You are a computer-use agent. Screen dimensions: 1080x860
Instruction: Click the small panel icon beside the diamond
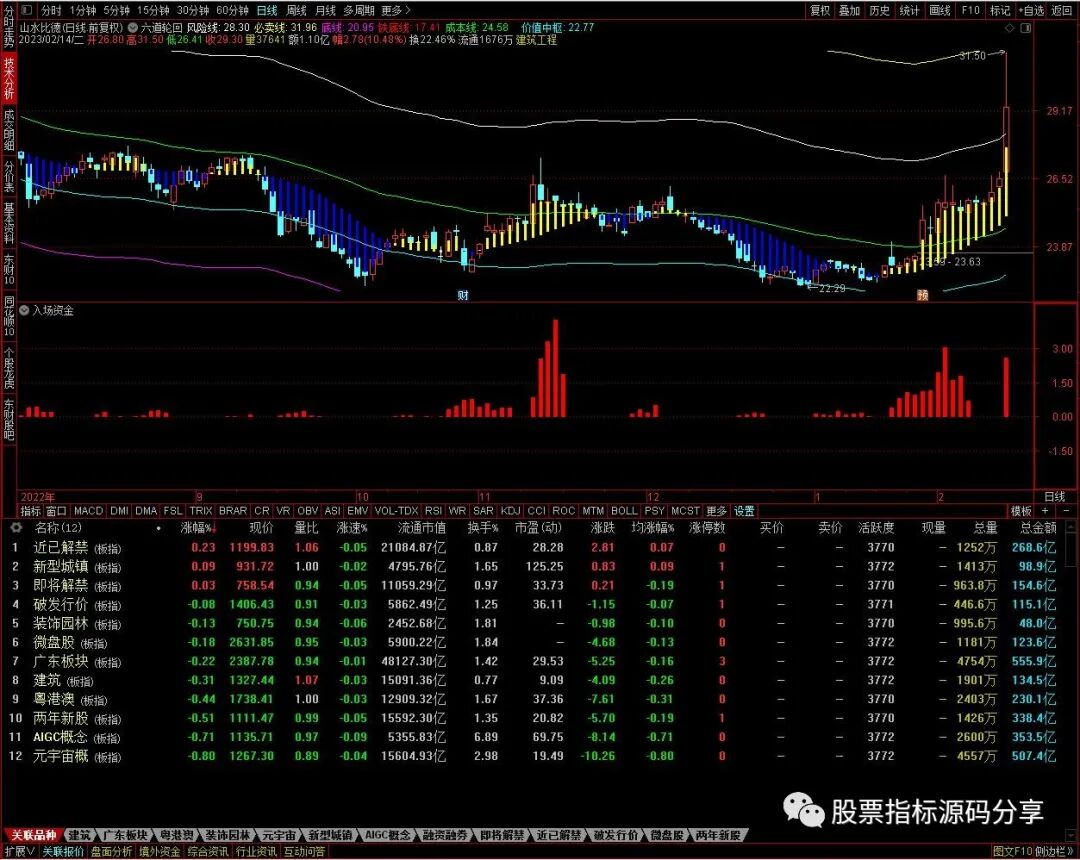(x=1026, y=28)
